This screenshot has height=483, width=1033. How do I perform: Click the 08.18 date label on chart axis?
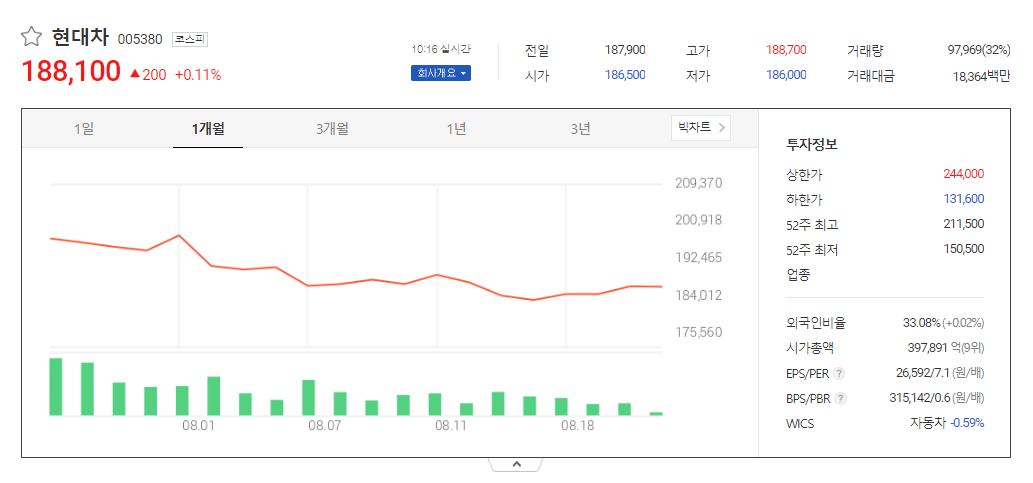tap(578, 426)
